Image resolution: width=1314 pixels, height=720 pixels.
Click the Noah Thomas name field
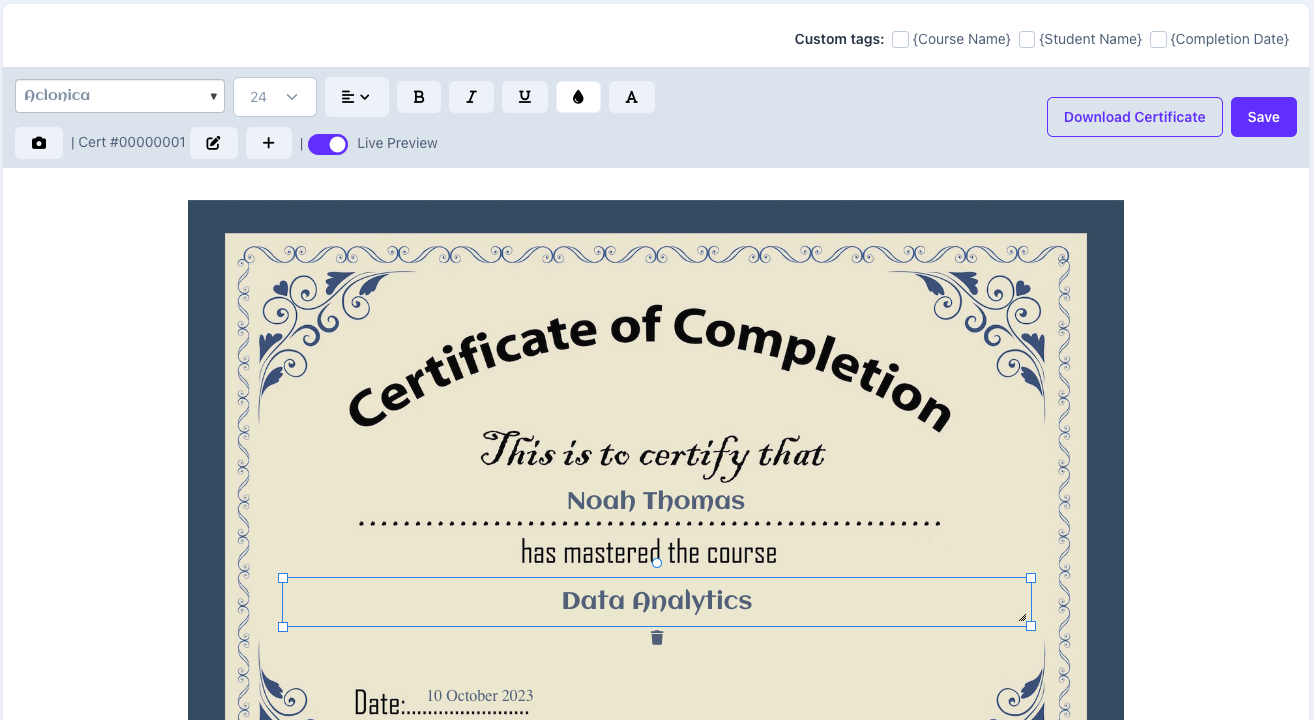655,499
